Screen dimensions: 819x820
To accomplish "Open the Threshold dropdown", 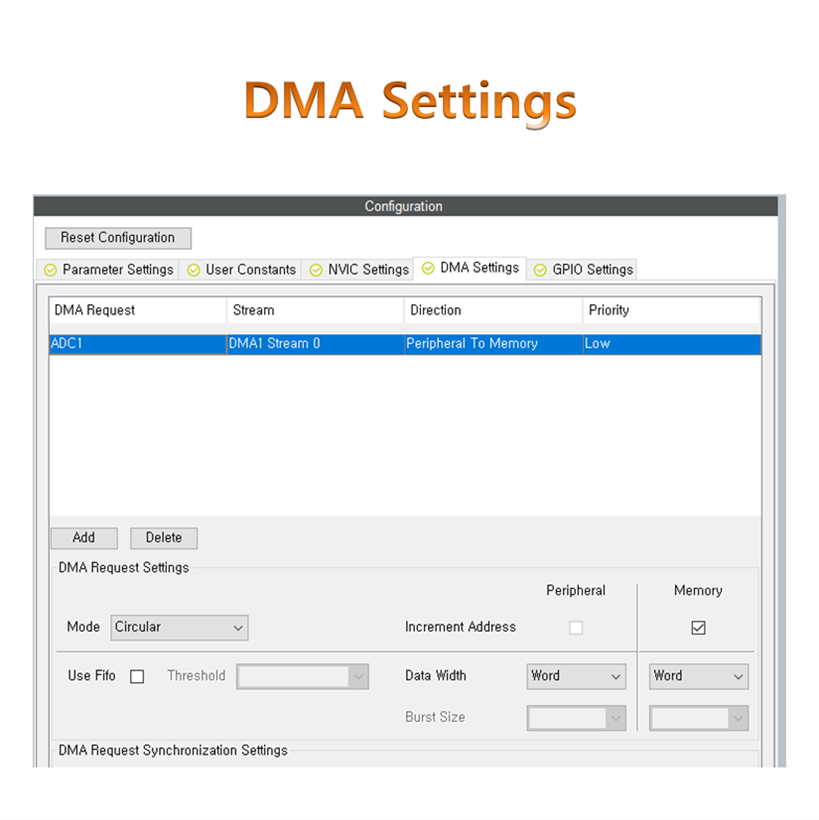I will [x=302, y=677].
